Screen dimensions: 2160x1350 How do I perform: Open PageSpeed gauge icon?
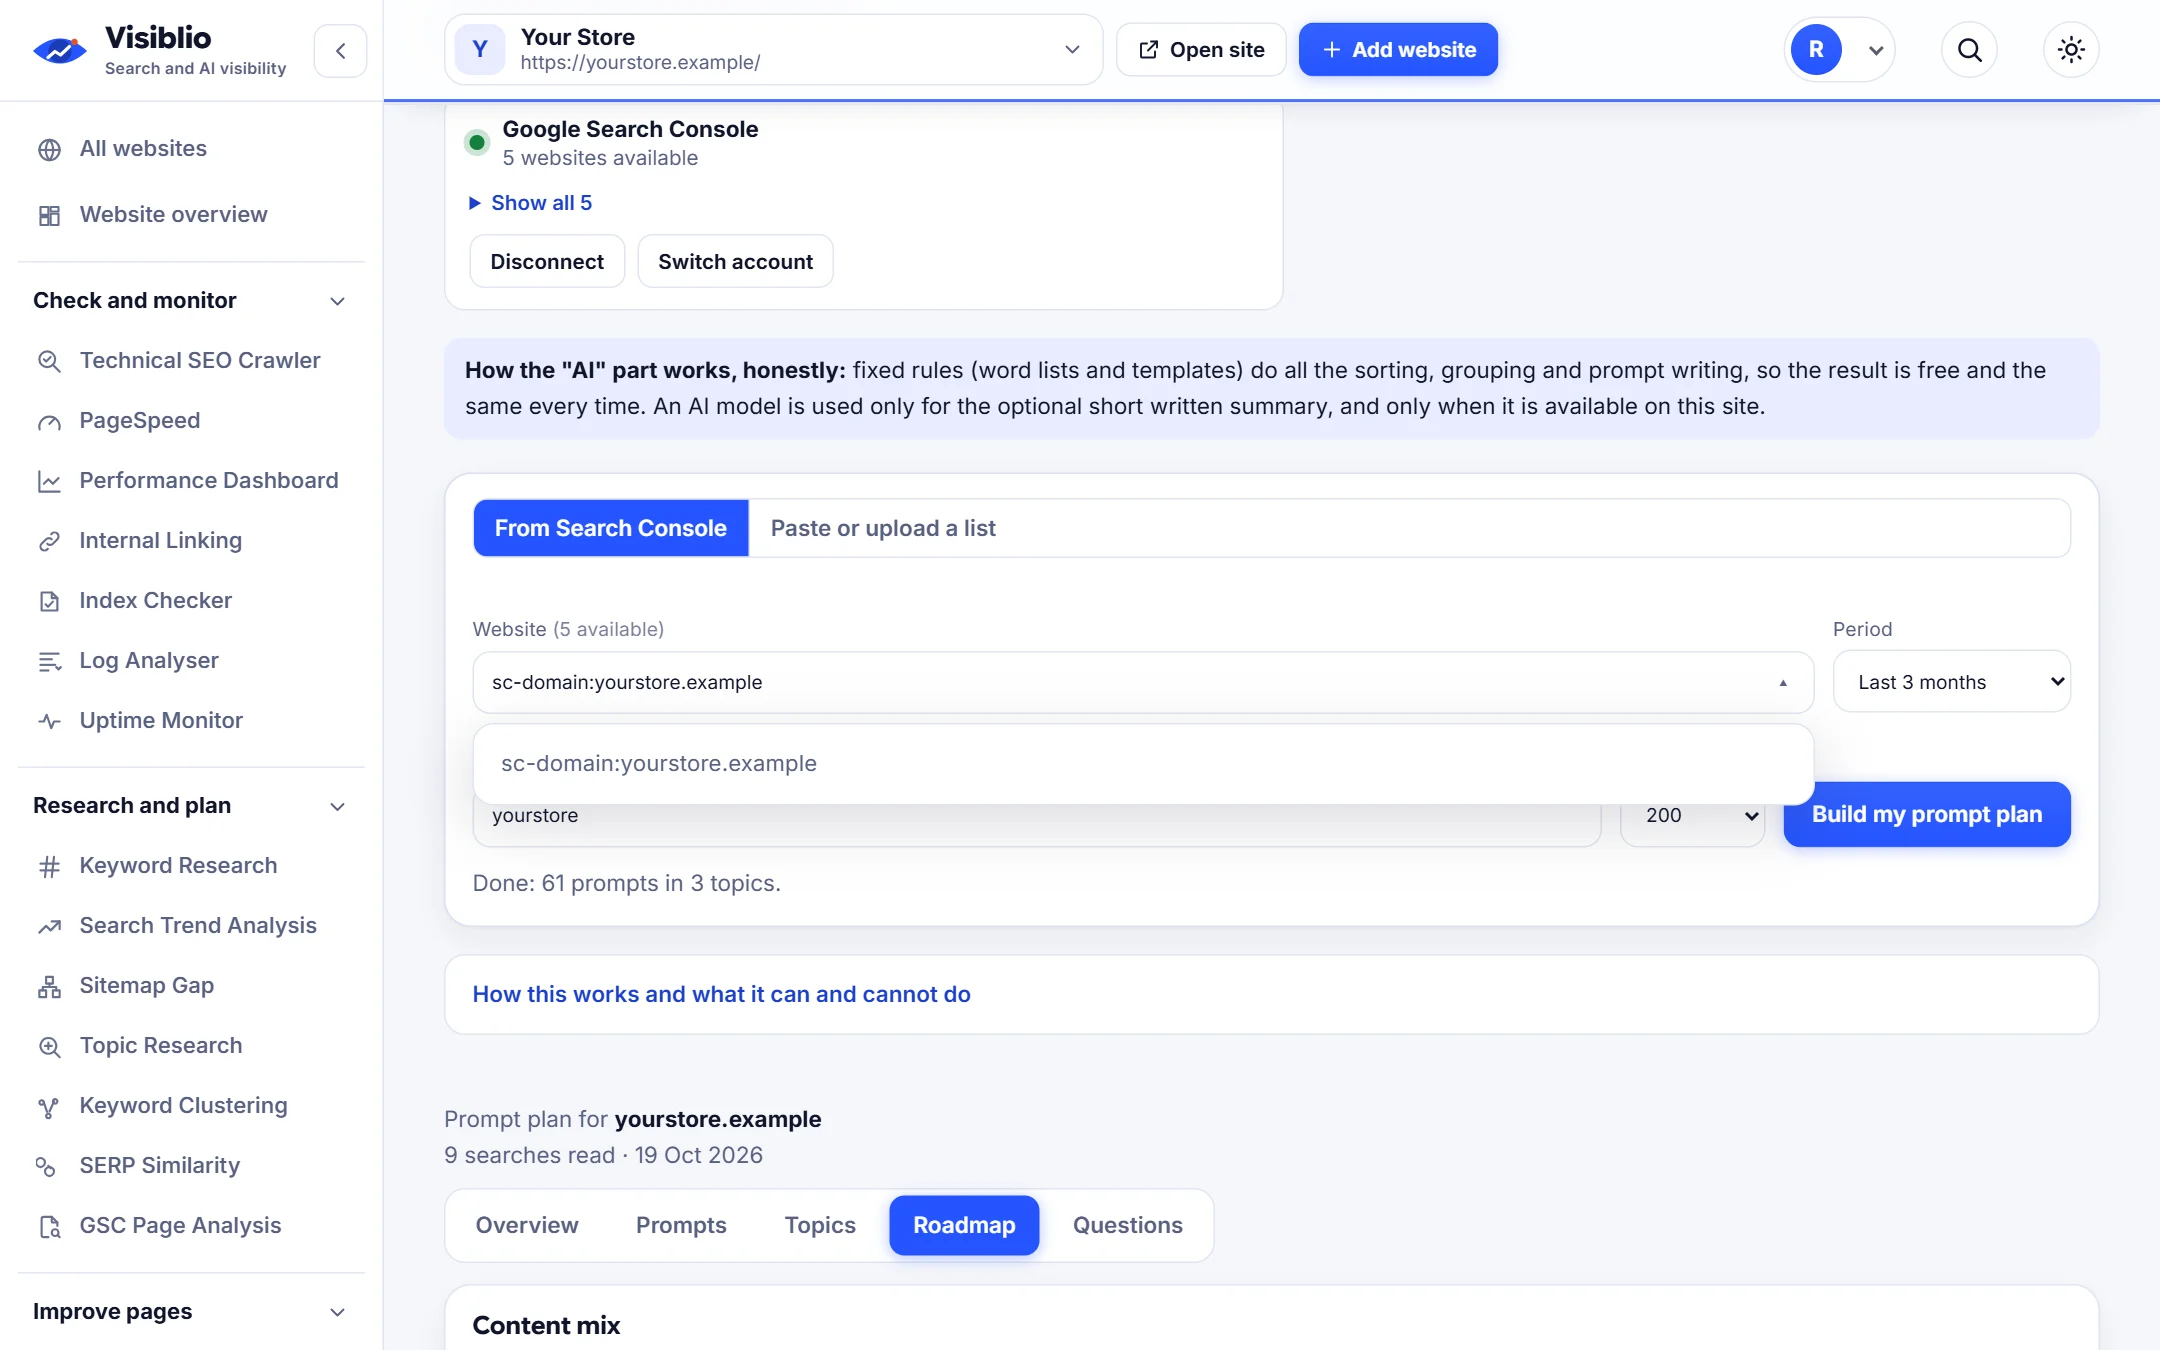coord(49,422)
